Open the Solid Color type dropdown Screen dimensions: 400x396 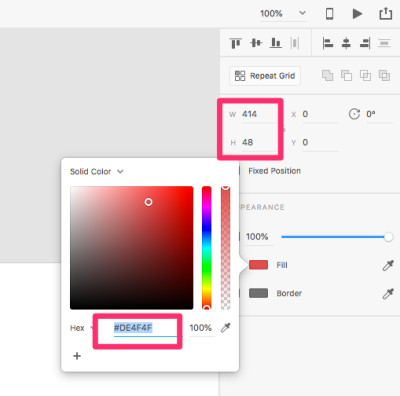click(97, 172)
